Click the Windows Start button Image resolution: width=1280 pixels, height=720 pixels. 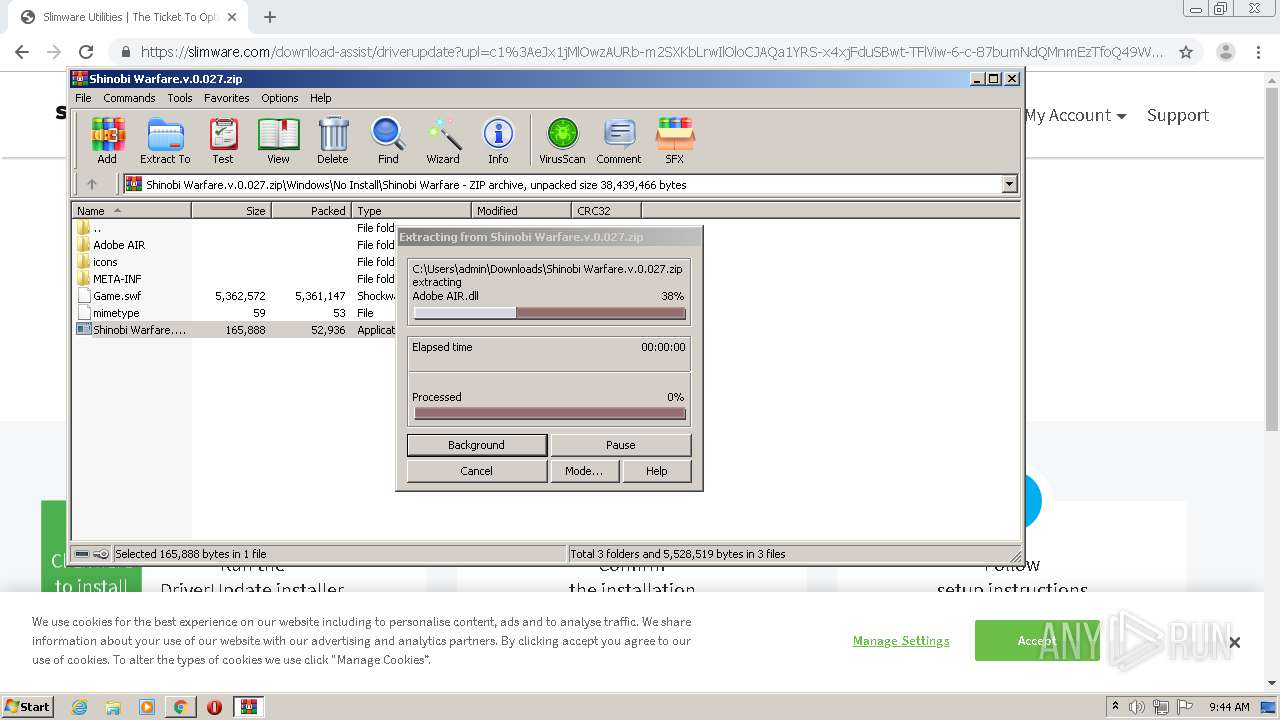click(x=28, y=707)
